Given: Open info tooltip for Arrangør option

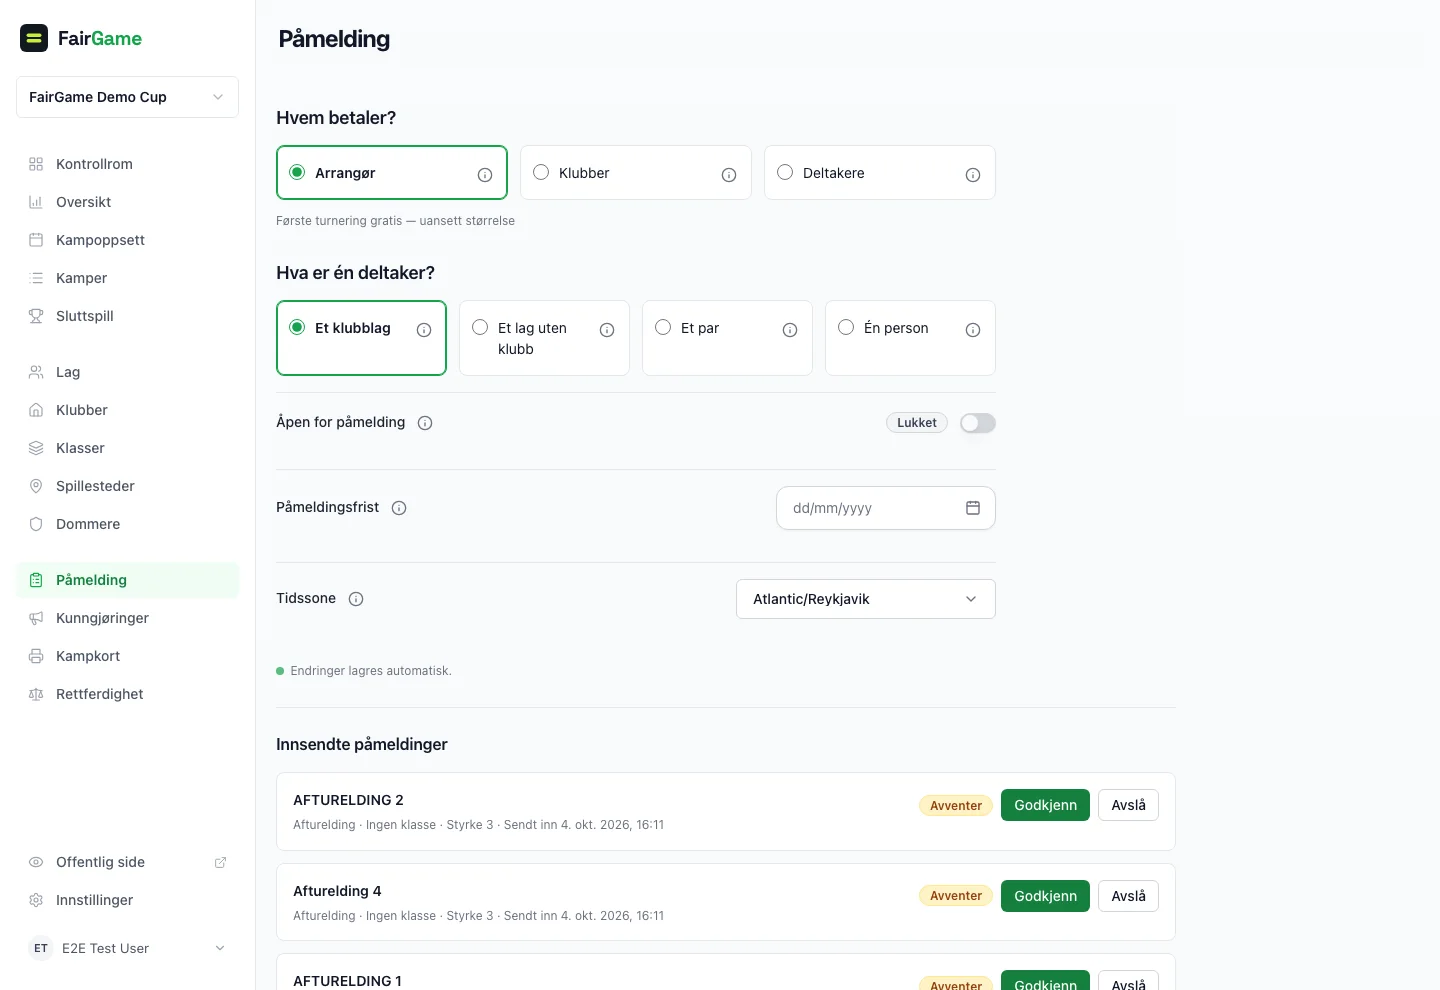Looking at the screenshot, I should pos(485,175).
